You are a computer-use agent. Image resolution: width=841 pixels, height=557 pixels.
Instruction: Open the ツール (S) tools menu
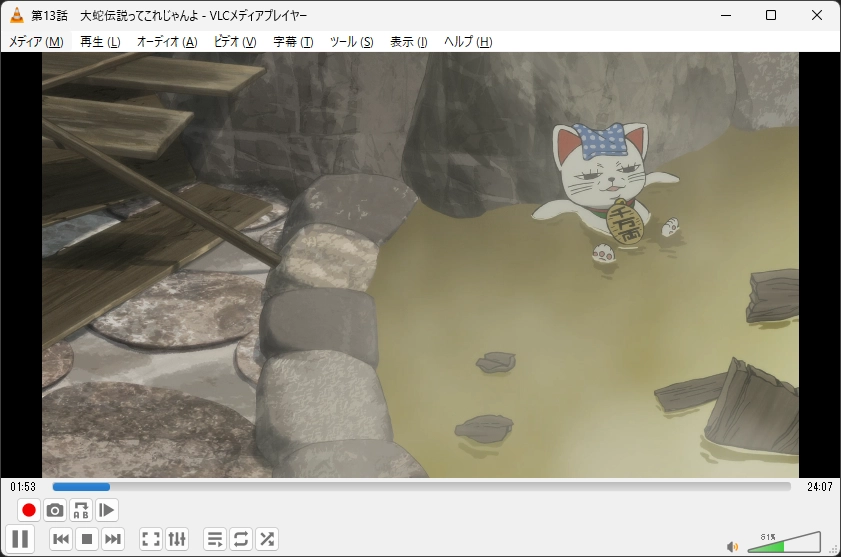pos(351,42)
